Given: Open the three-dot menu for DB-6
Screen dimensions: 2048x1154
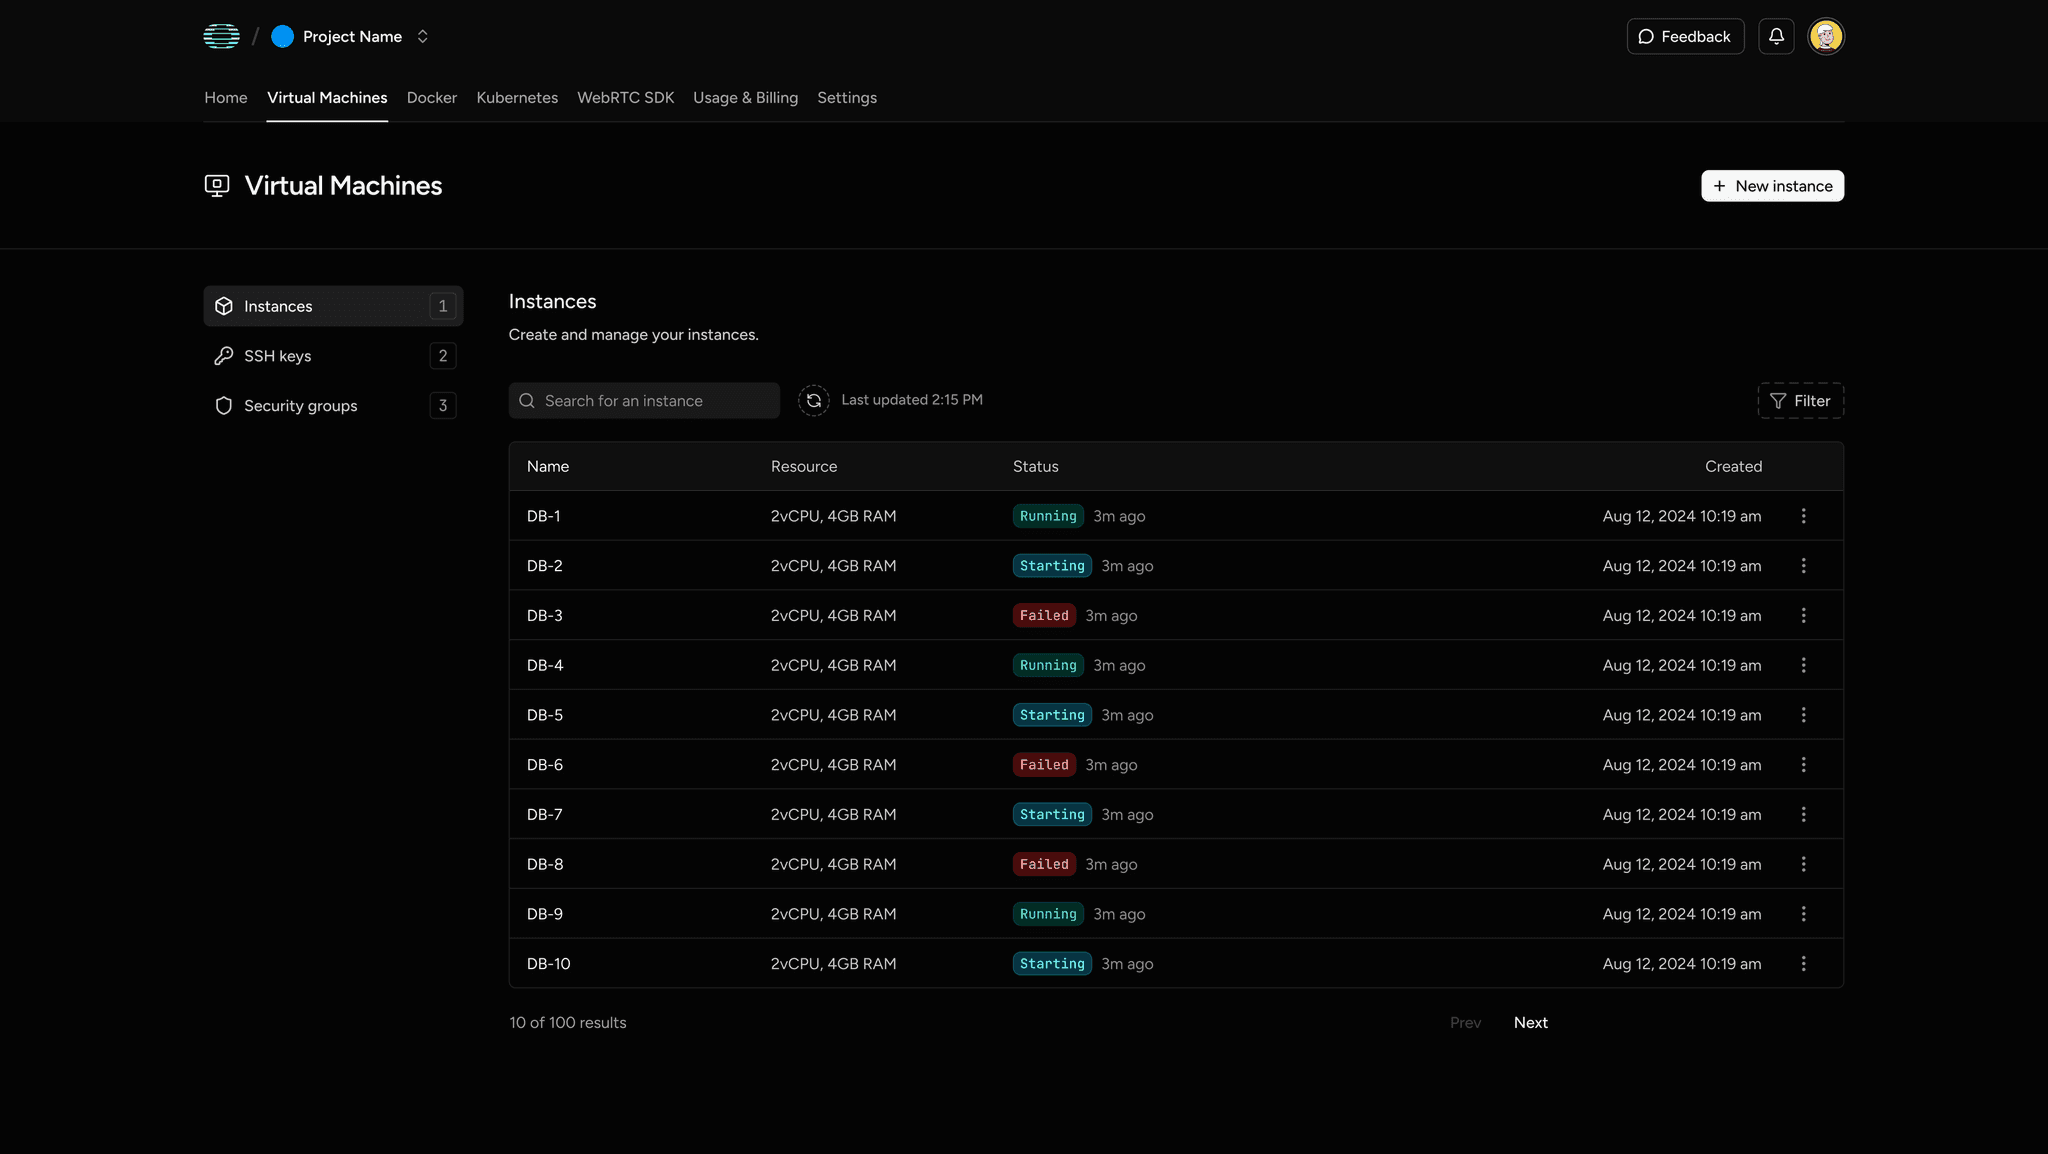Looking at the screenshot, I should pyautogui.click(x=1803, y=765).
